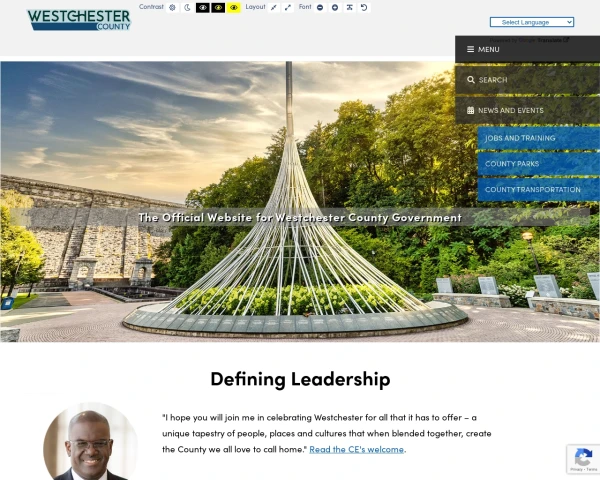Choose yellow background contrast swatch
Viewport: 600px width, 480px height.
point(234,8)
